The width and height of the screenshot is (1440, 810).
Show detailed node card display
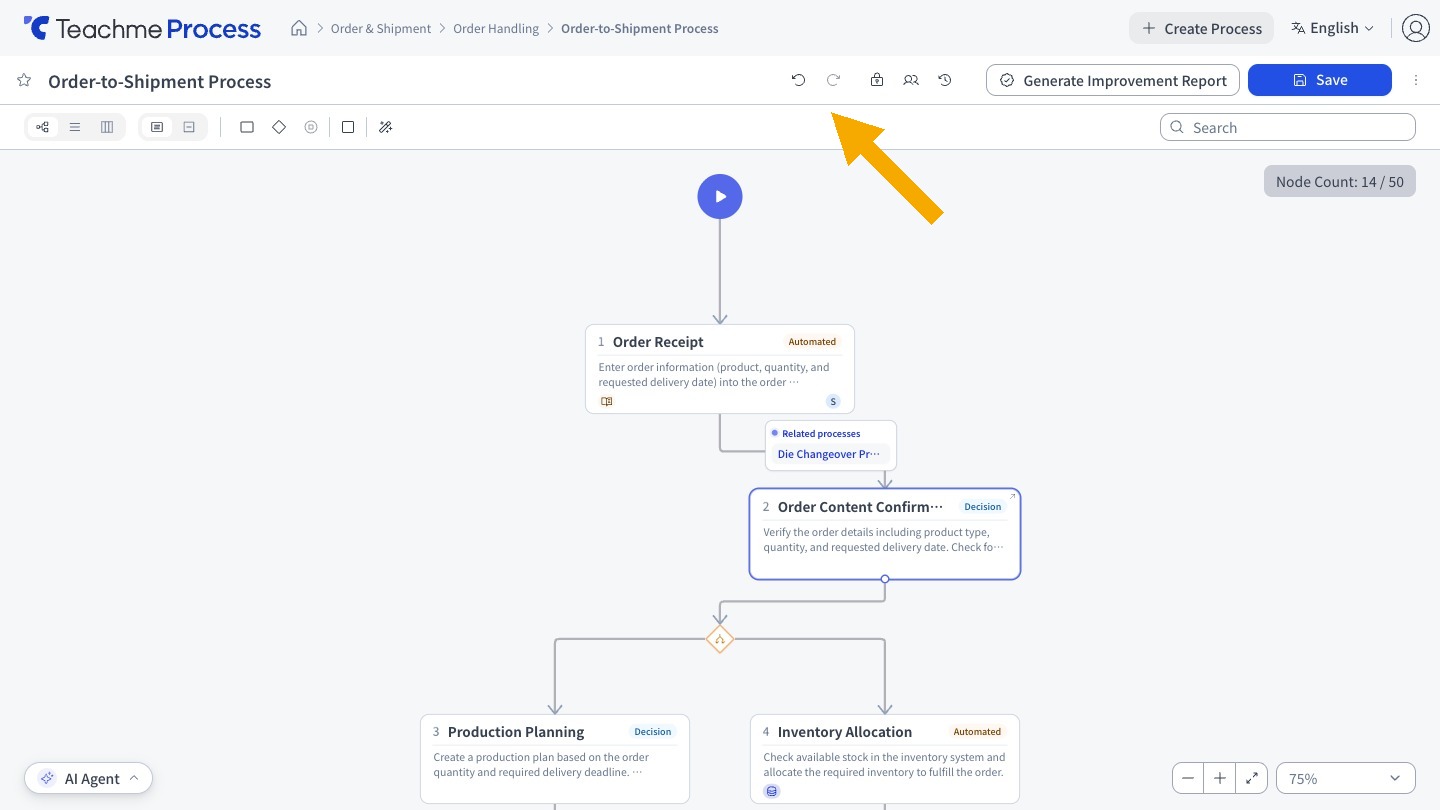(157, 127)
